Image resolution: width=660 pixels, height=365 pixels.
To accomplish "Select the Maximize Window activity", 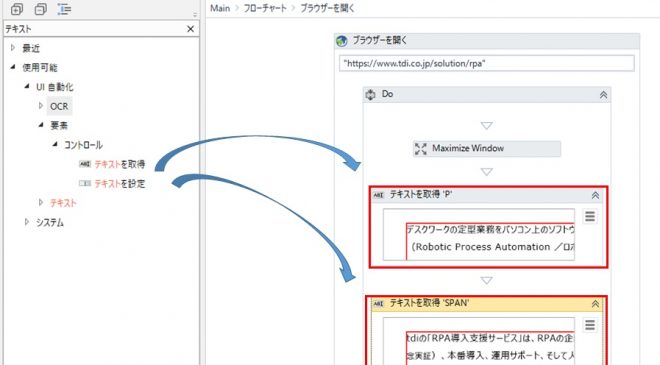I will (x=487, y=149).
